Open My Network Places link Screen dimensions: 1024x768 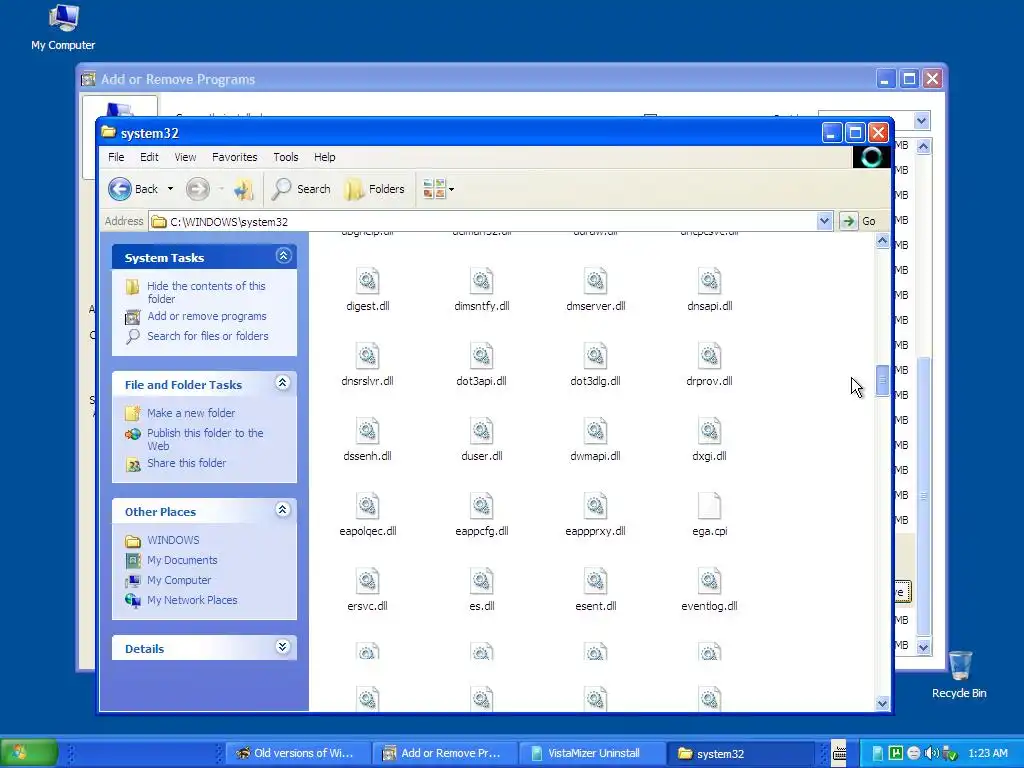192,600
